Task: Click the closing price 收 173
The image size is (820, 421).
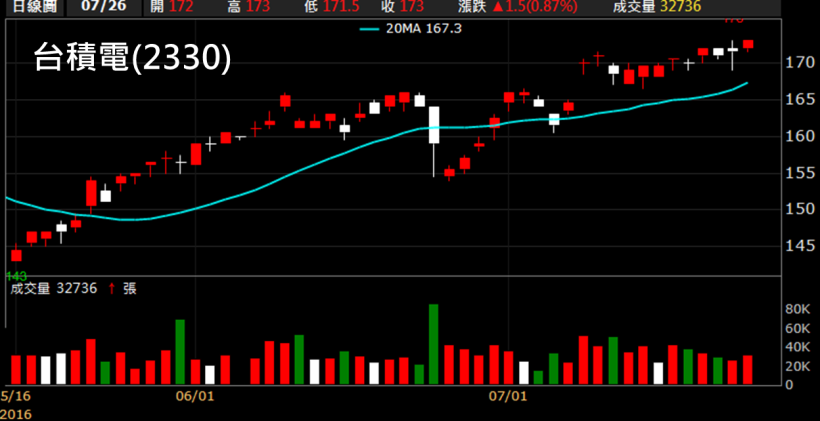Action: pos(402,6)
